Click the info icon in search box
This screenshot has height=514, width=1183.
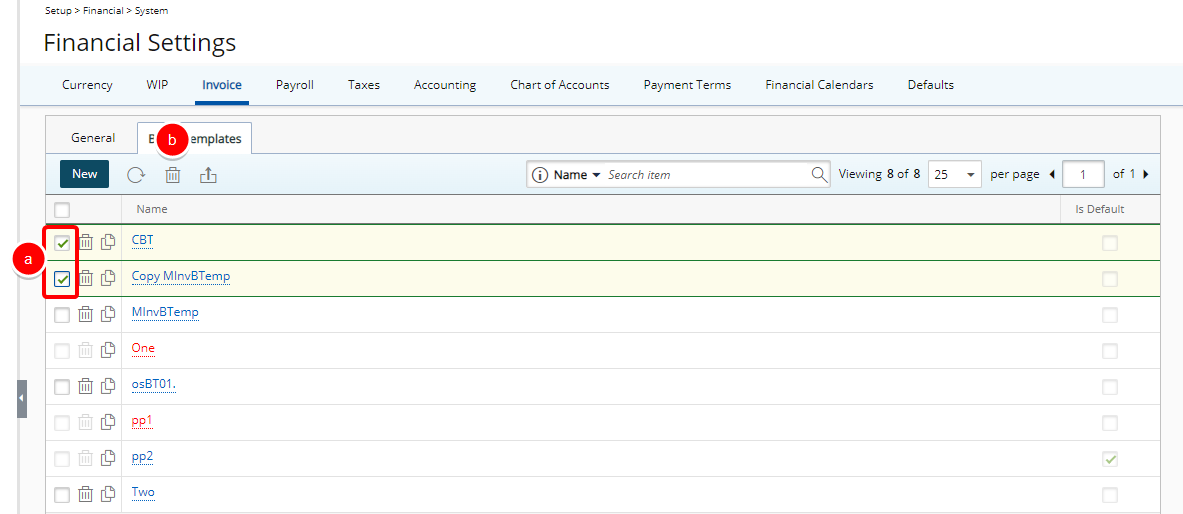539,175
